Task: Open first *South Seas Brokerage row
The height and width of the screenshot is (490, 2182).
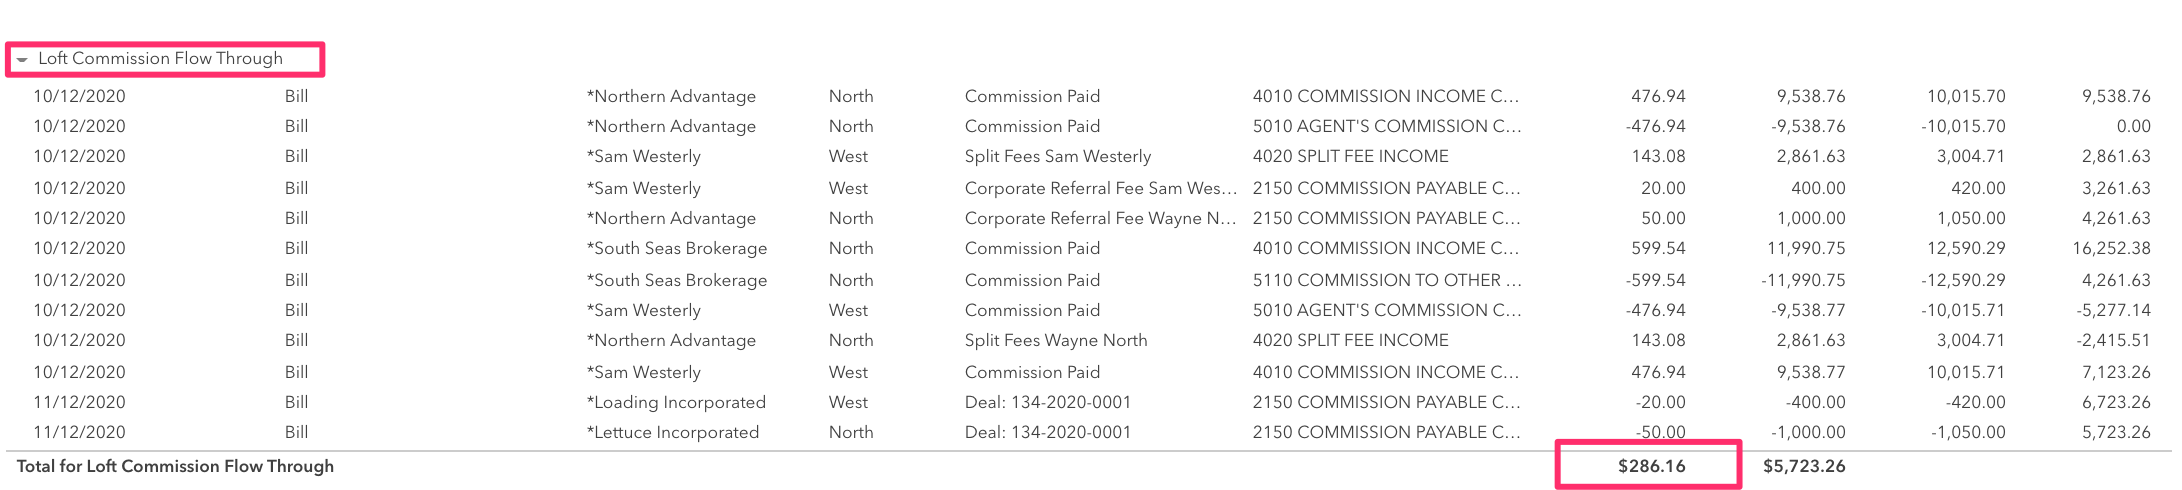Action: point(1090,248)
